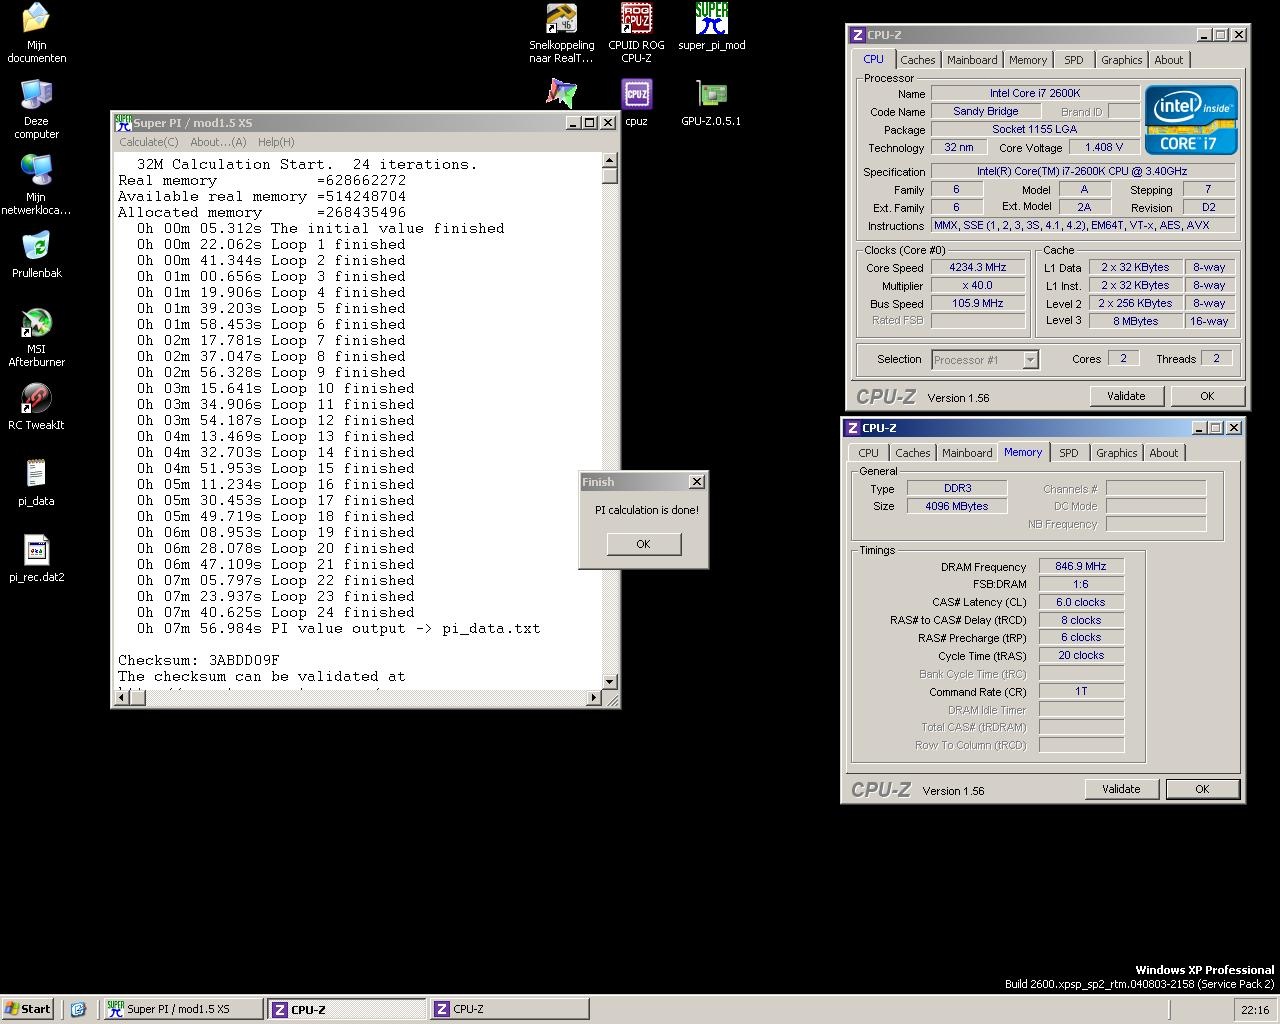Open the Windows Start button
The width and height of the screenshot is (1280, 1024).
click(28, 1009)
